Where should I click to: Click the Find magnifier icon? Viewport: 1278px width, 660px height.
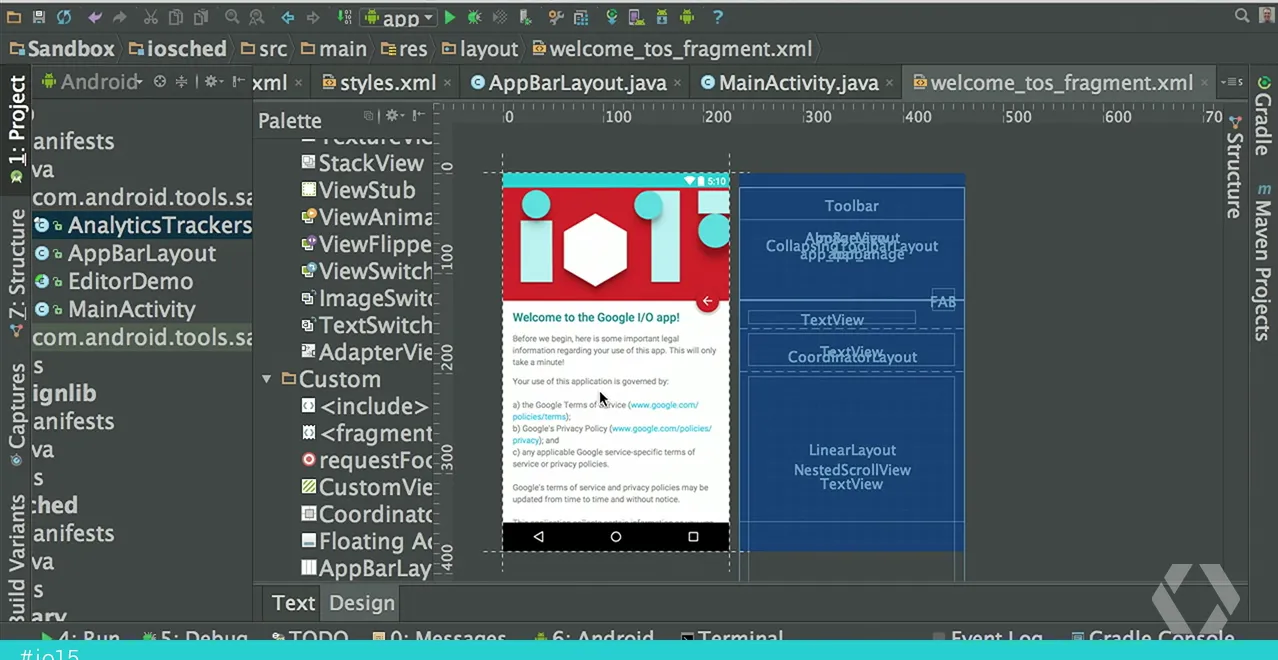[232, 17]
